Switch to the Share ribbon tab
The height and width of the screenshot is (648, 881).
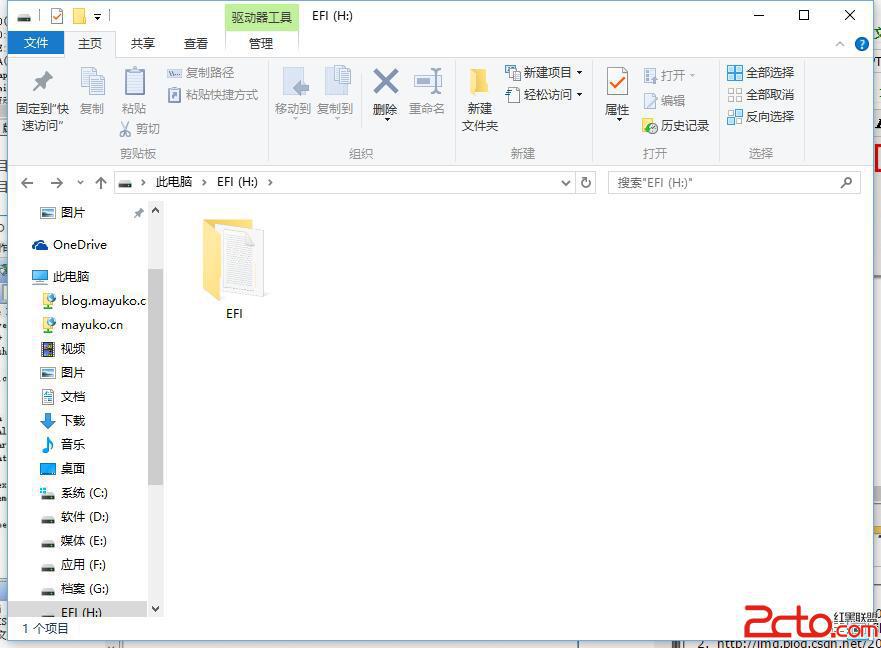(143, 43)
